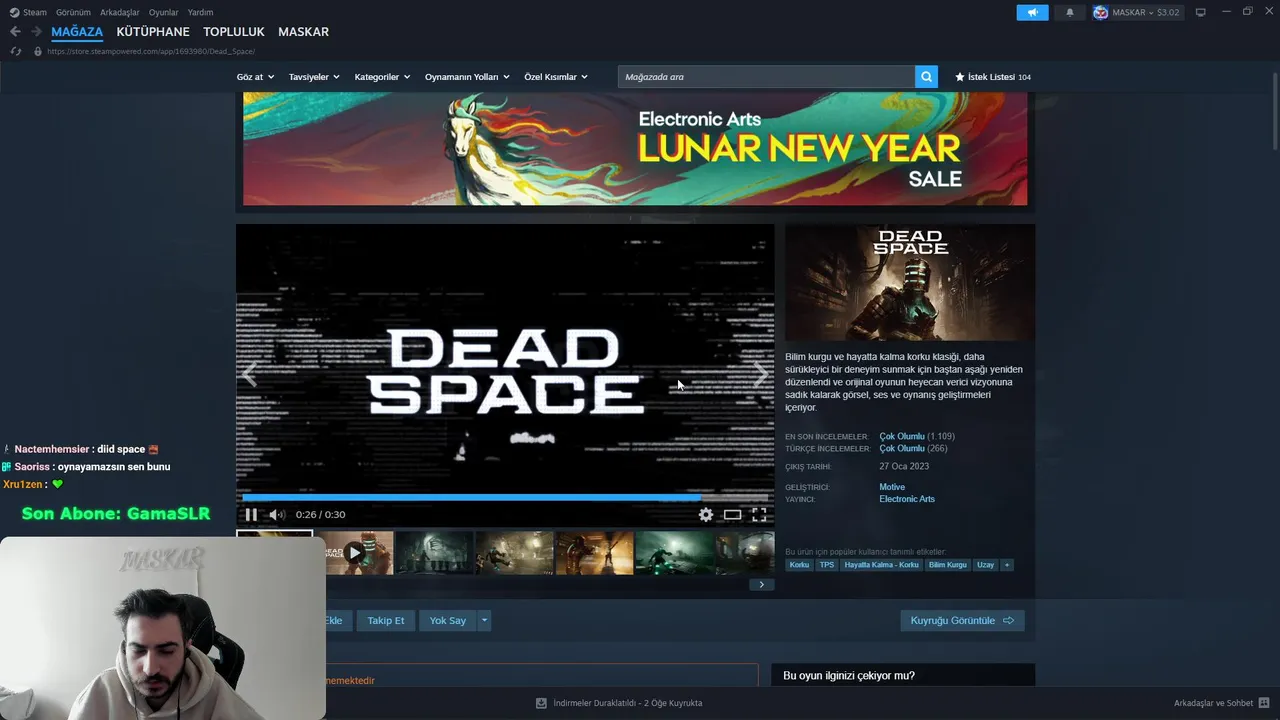Open the Arkadaşlar ve Sohbet label
The height and width of the screenshot is (720, 1280).
click(x=1213, y=703)
